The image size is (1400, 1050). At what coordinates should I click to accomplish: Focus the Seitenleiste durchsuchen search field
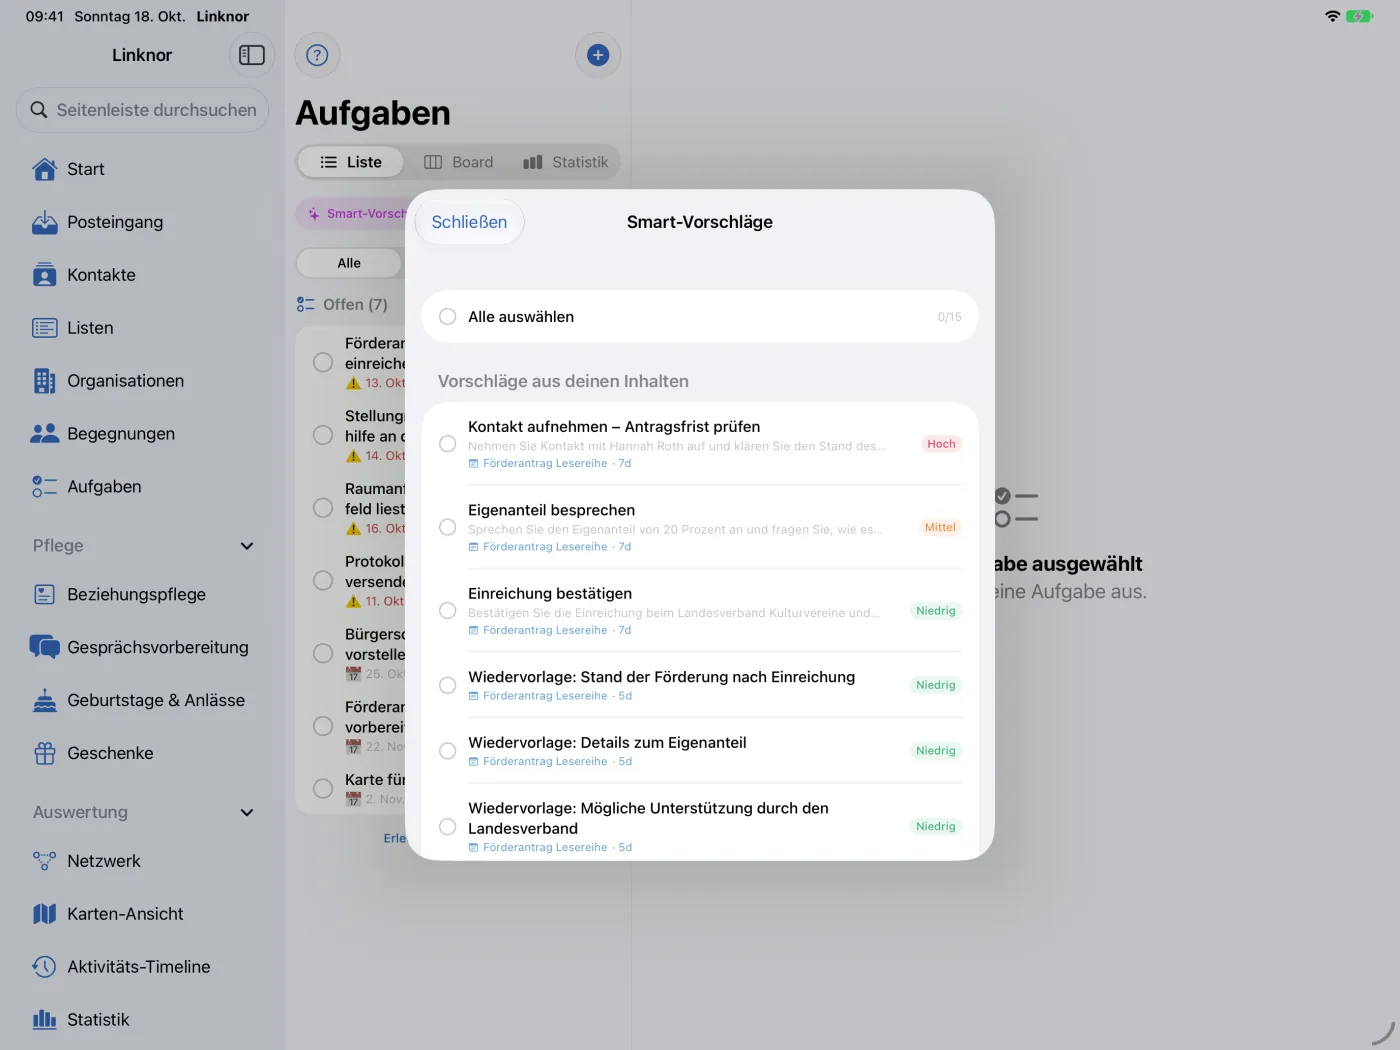pyautogui.click(x=142, y=110)
